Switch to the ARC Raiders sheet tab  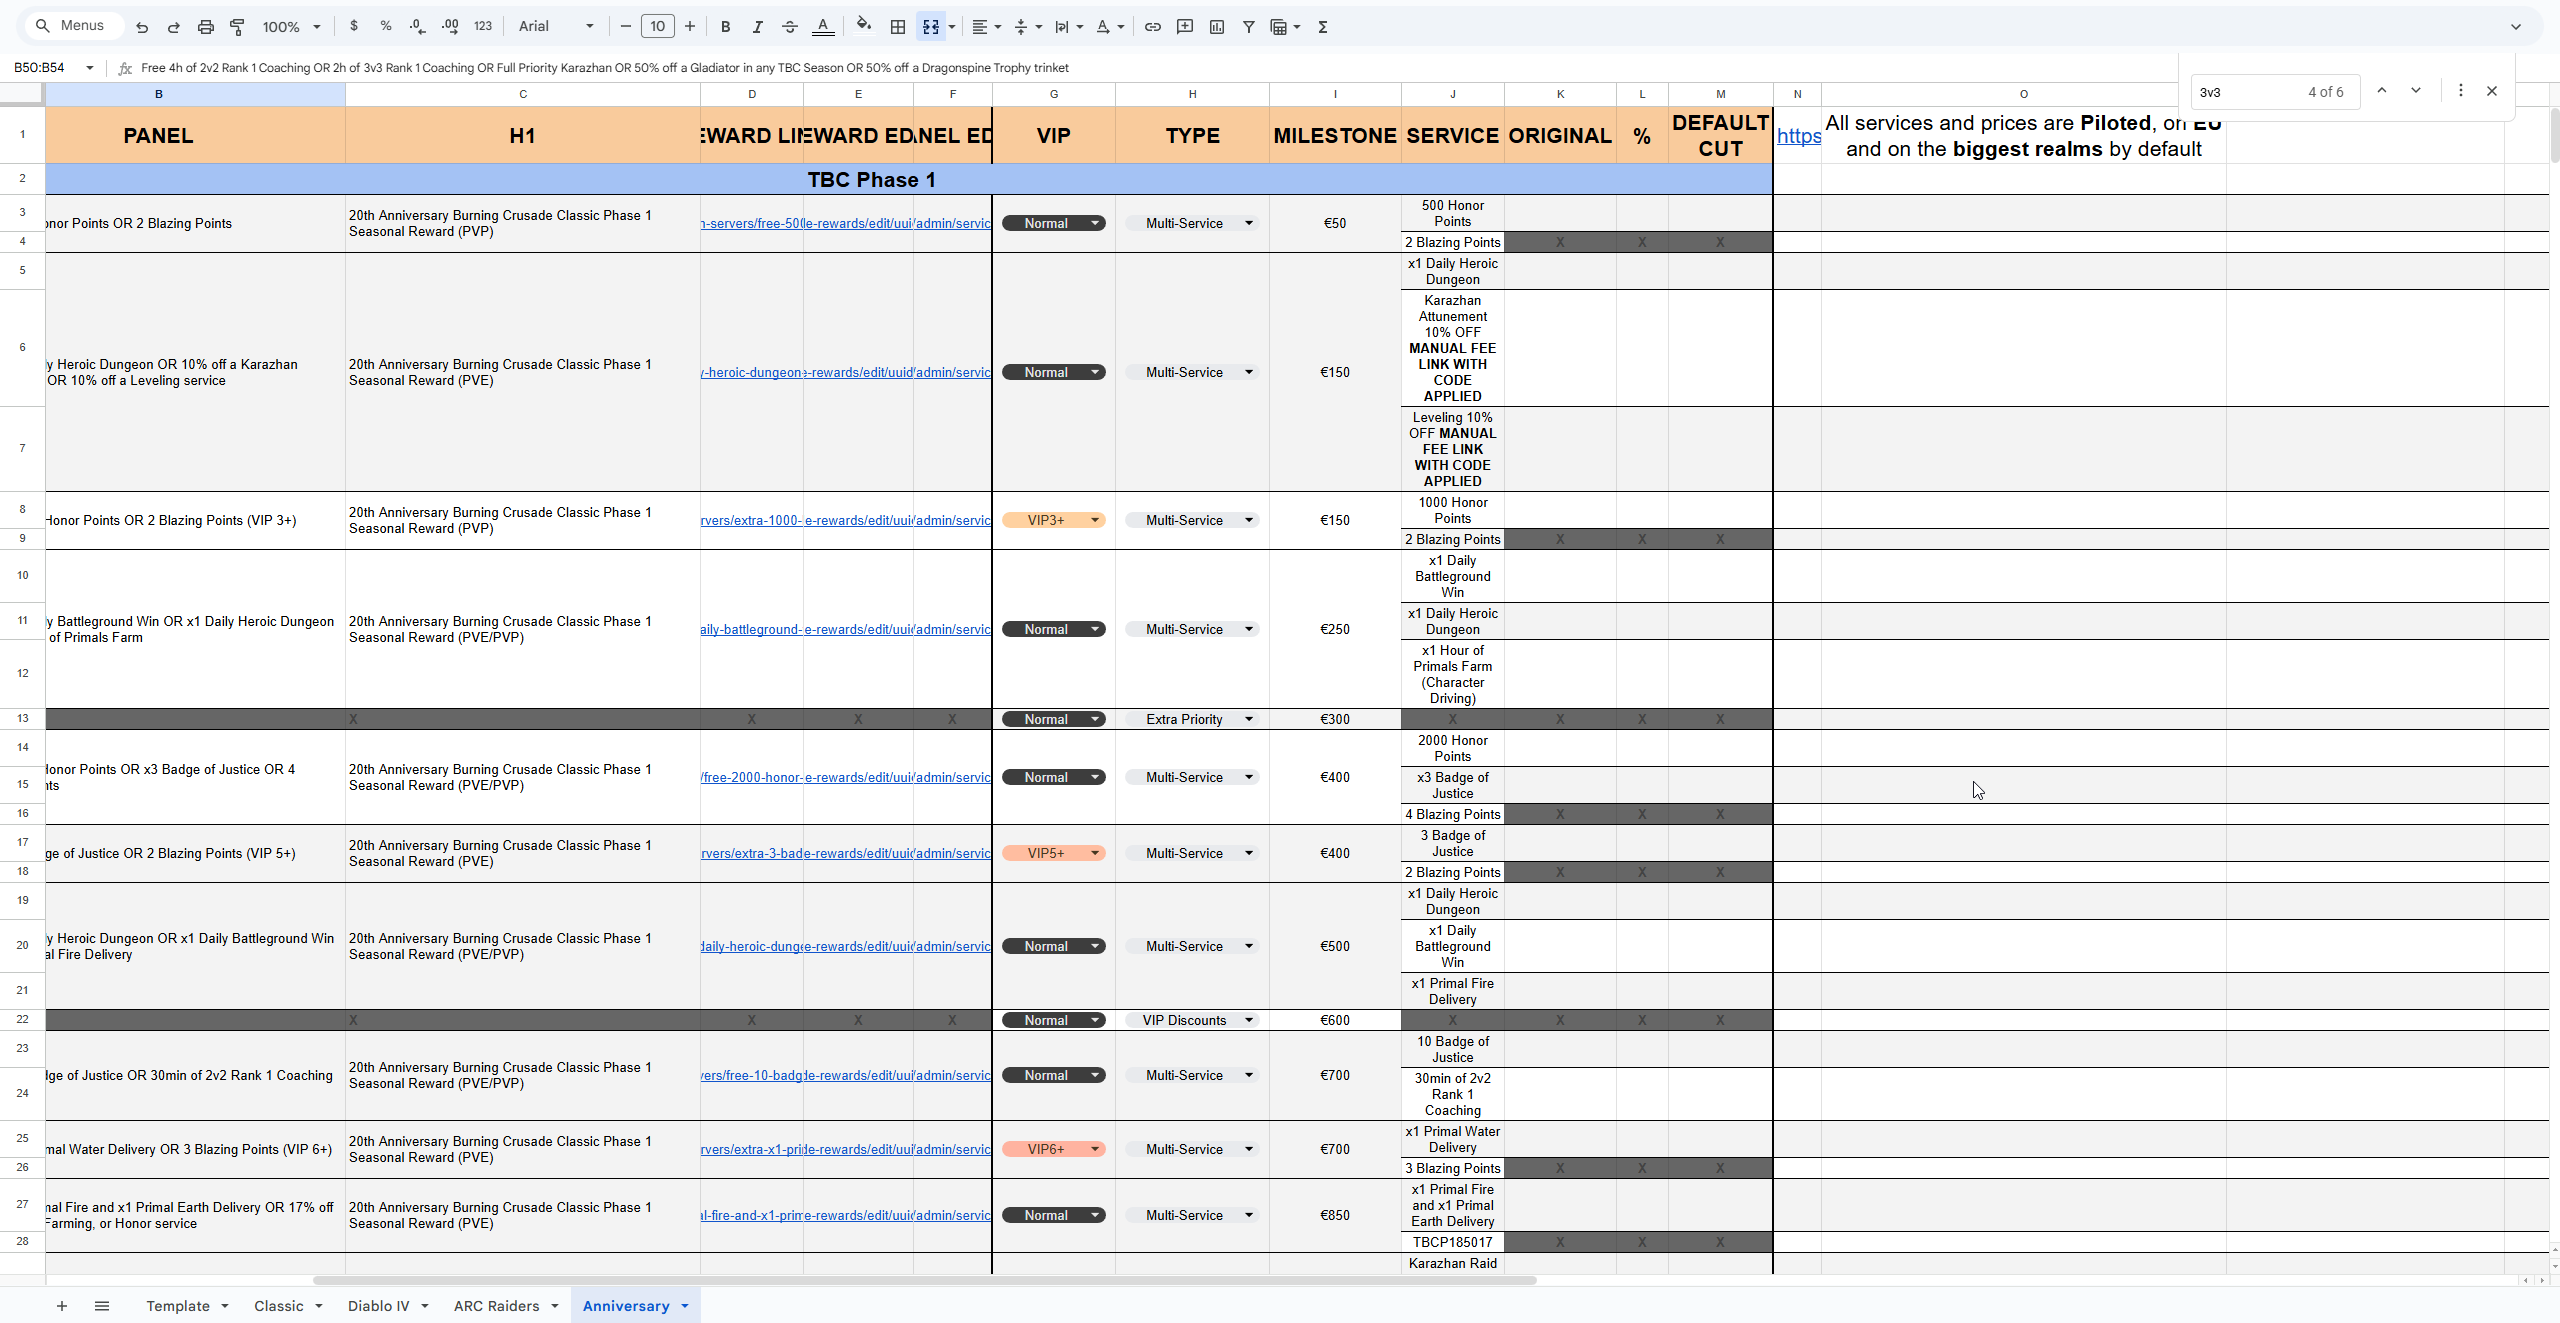tap(496, 1306)
